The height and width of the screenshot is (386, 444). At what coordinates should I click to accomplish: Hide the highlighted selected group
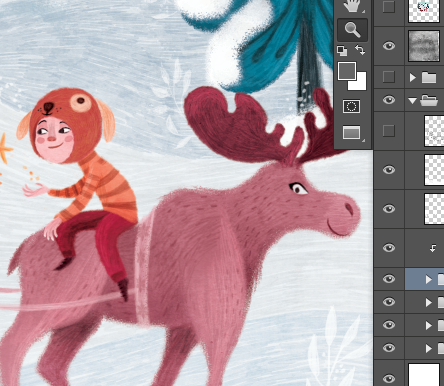coord(389,279)
